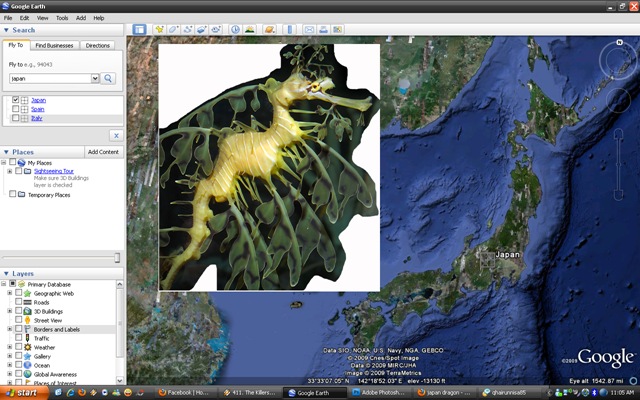Switch between Earth, Sky and planets icon
Screen dimensions: 640x400
point(269,29)
